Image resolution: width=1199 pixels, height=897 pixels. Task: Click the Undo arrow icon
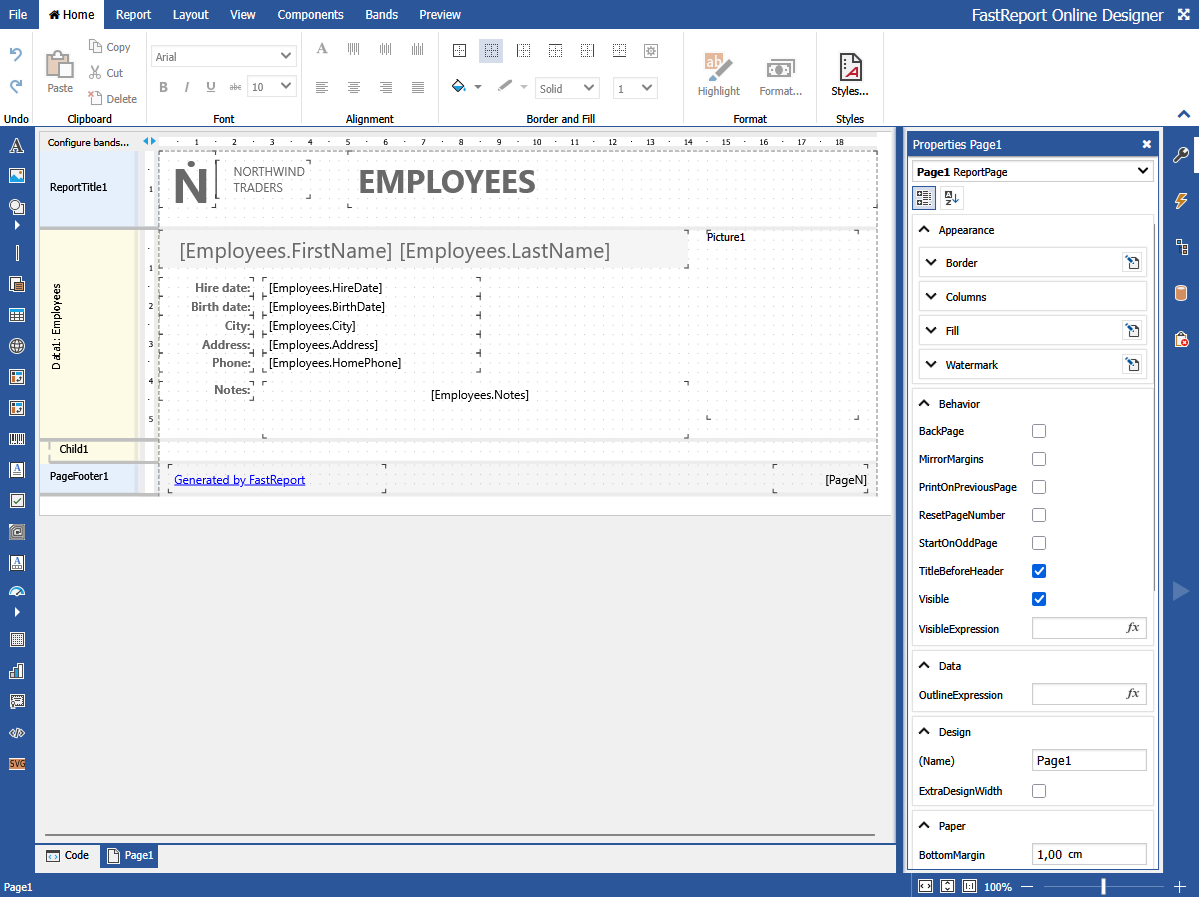(x=16, y=55)
